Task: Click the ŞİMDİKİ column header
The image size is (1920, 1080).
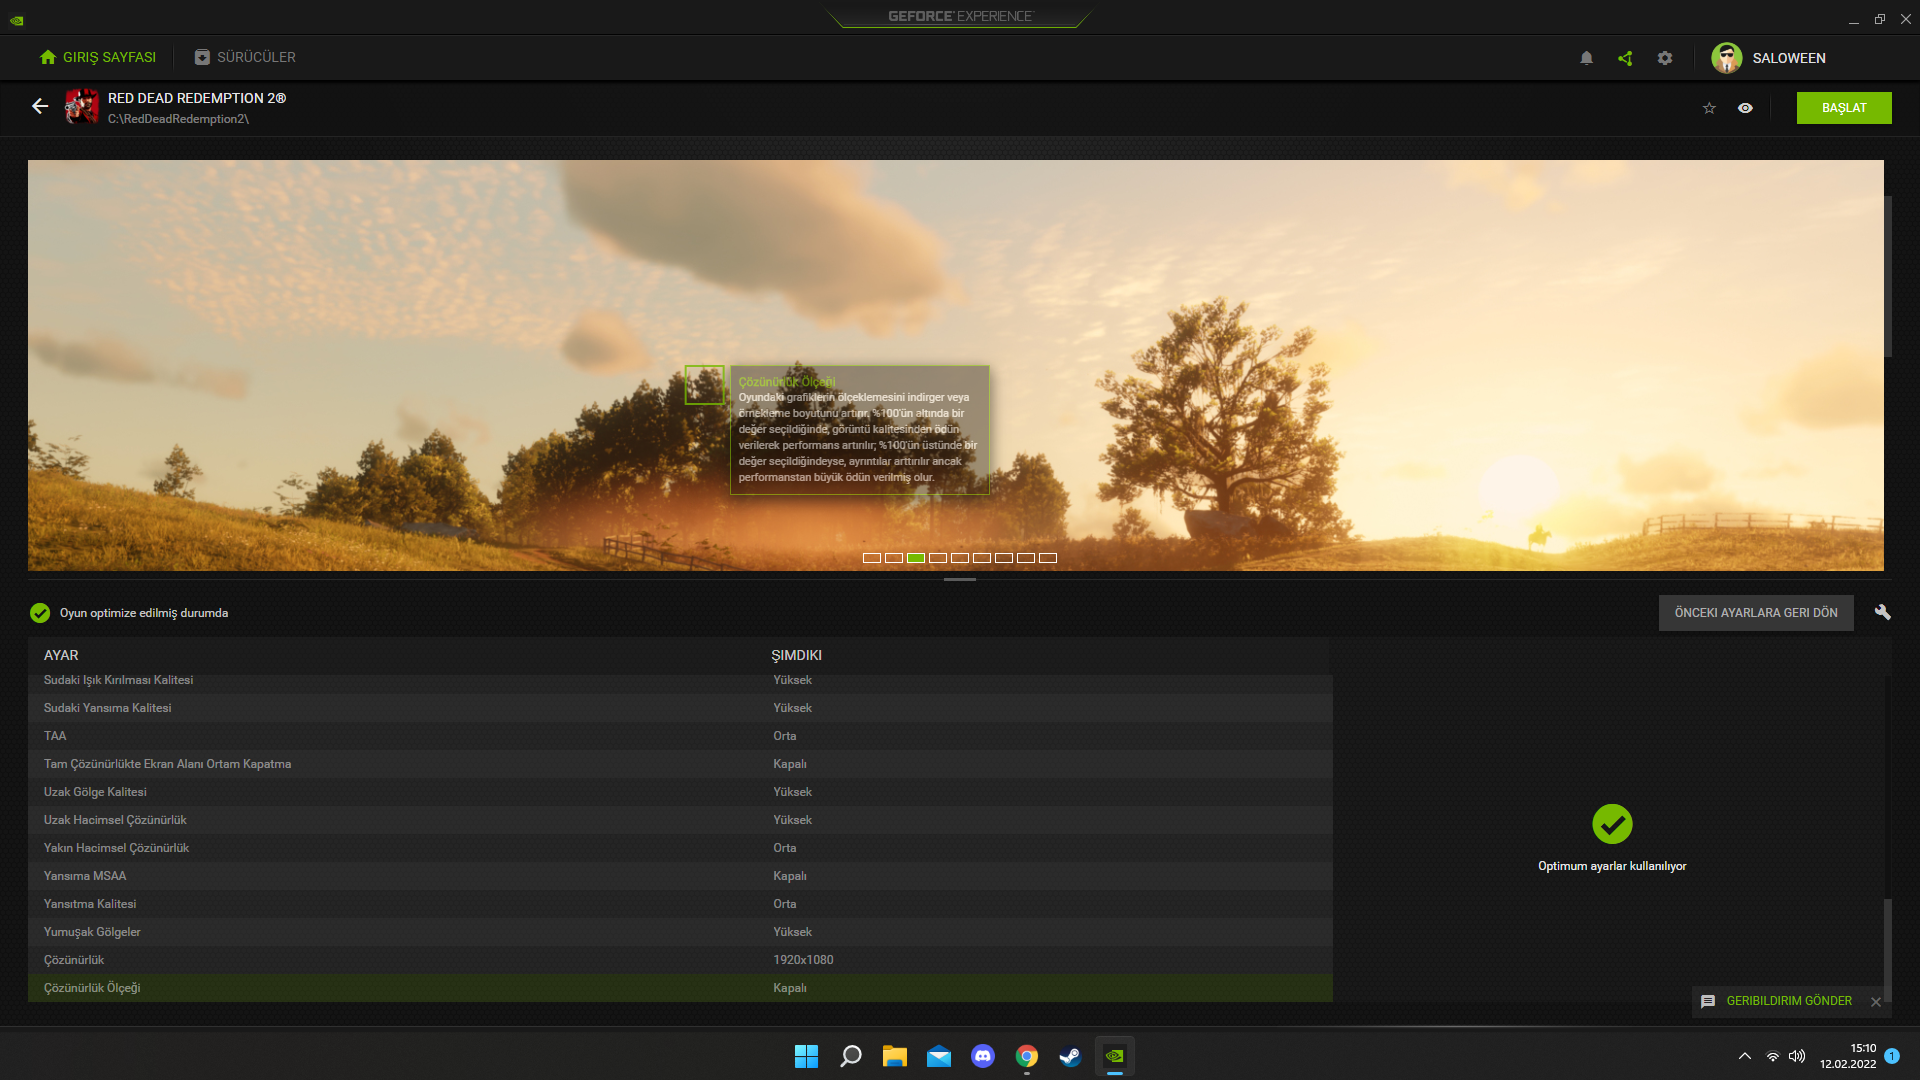Action: tap(796, 655)
